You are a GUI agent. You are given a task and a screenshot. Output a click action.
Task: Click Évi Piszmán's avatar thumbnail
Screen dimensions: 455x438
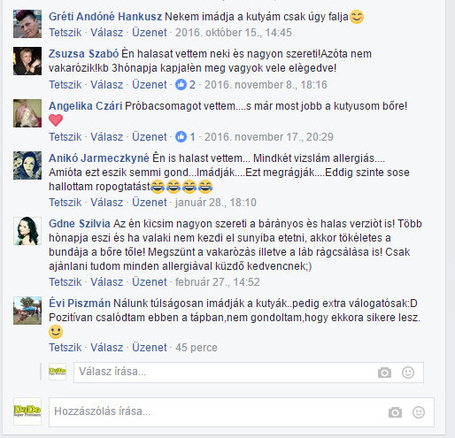[27, 311]
